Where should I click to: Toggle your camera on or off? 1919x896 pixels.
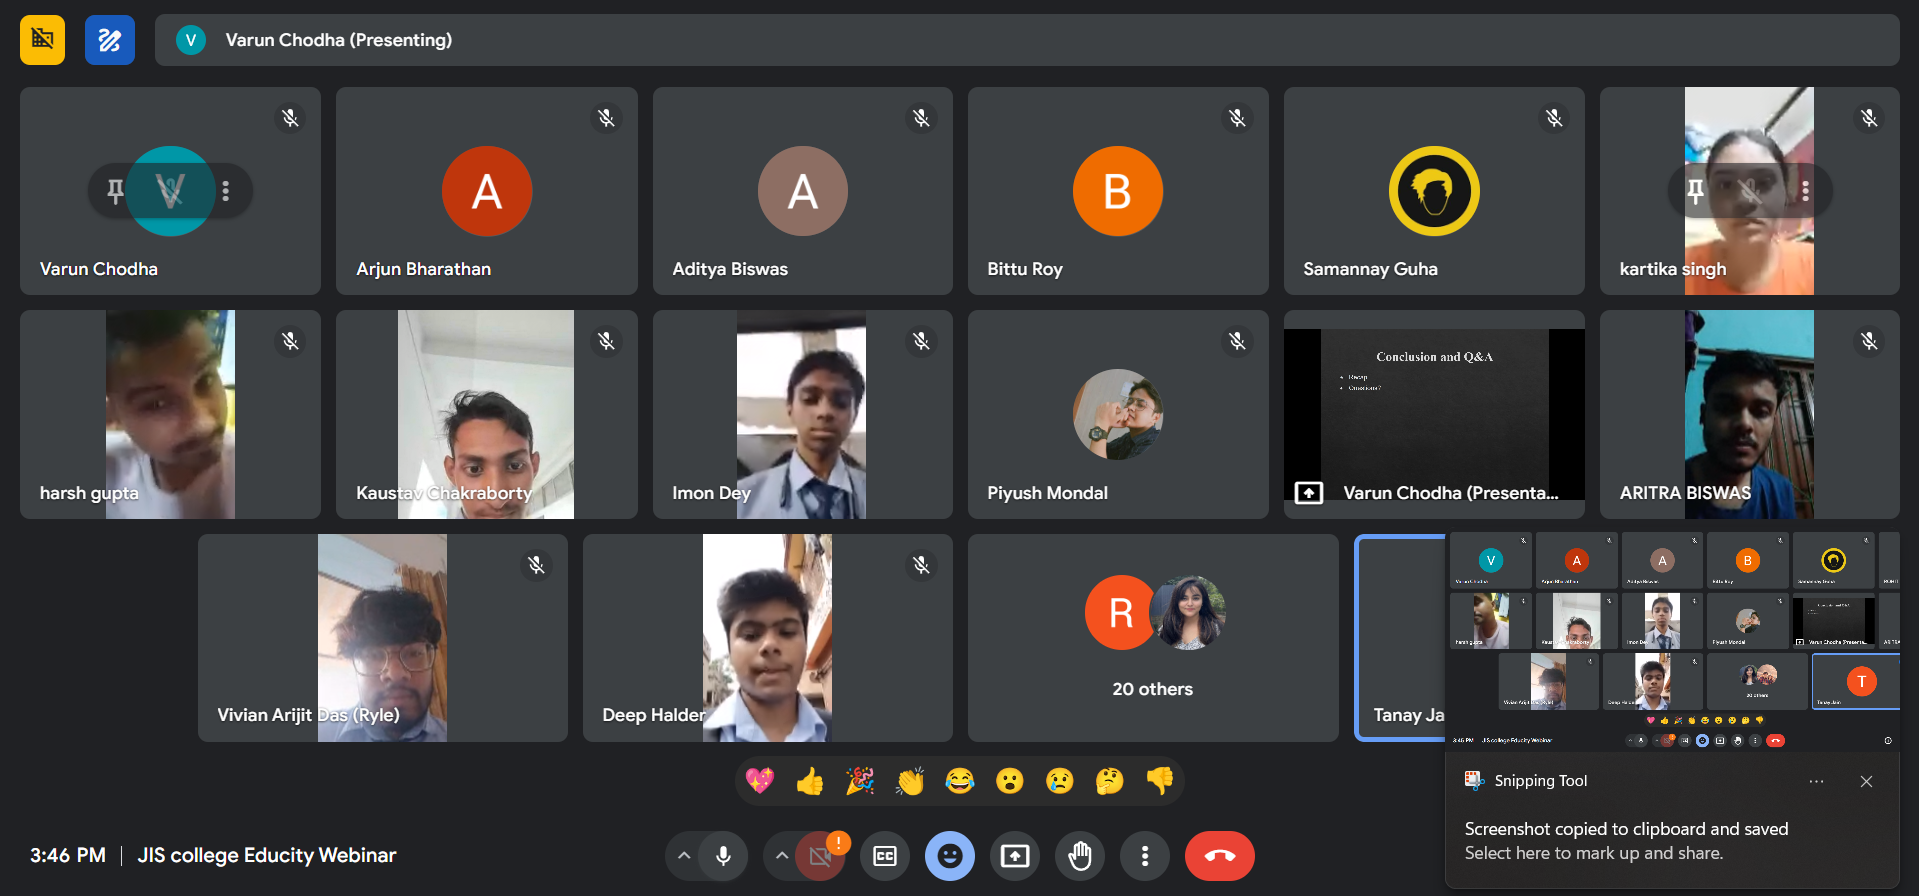820,856
